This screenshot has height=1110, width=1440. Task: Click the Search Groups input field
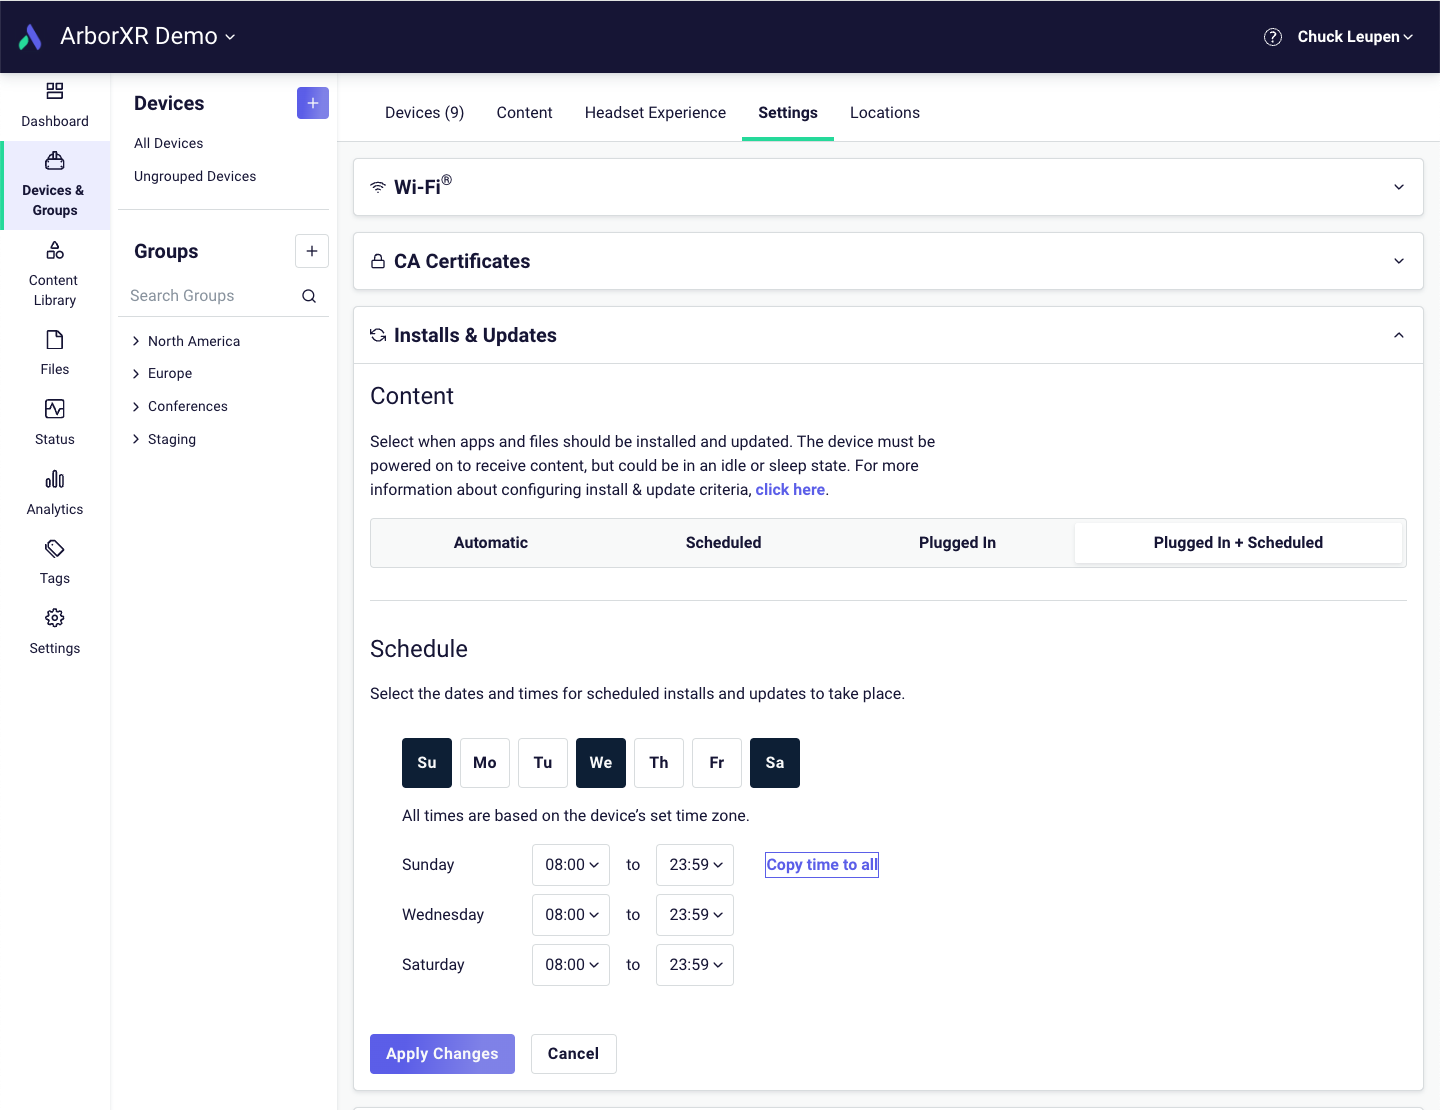(210, 296)
